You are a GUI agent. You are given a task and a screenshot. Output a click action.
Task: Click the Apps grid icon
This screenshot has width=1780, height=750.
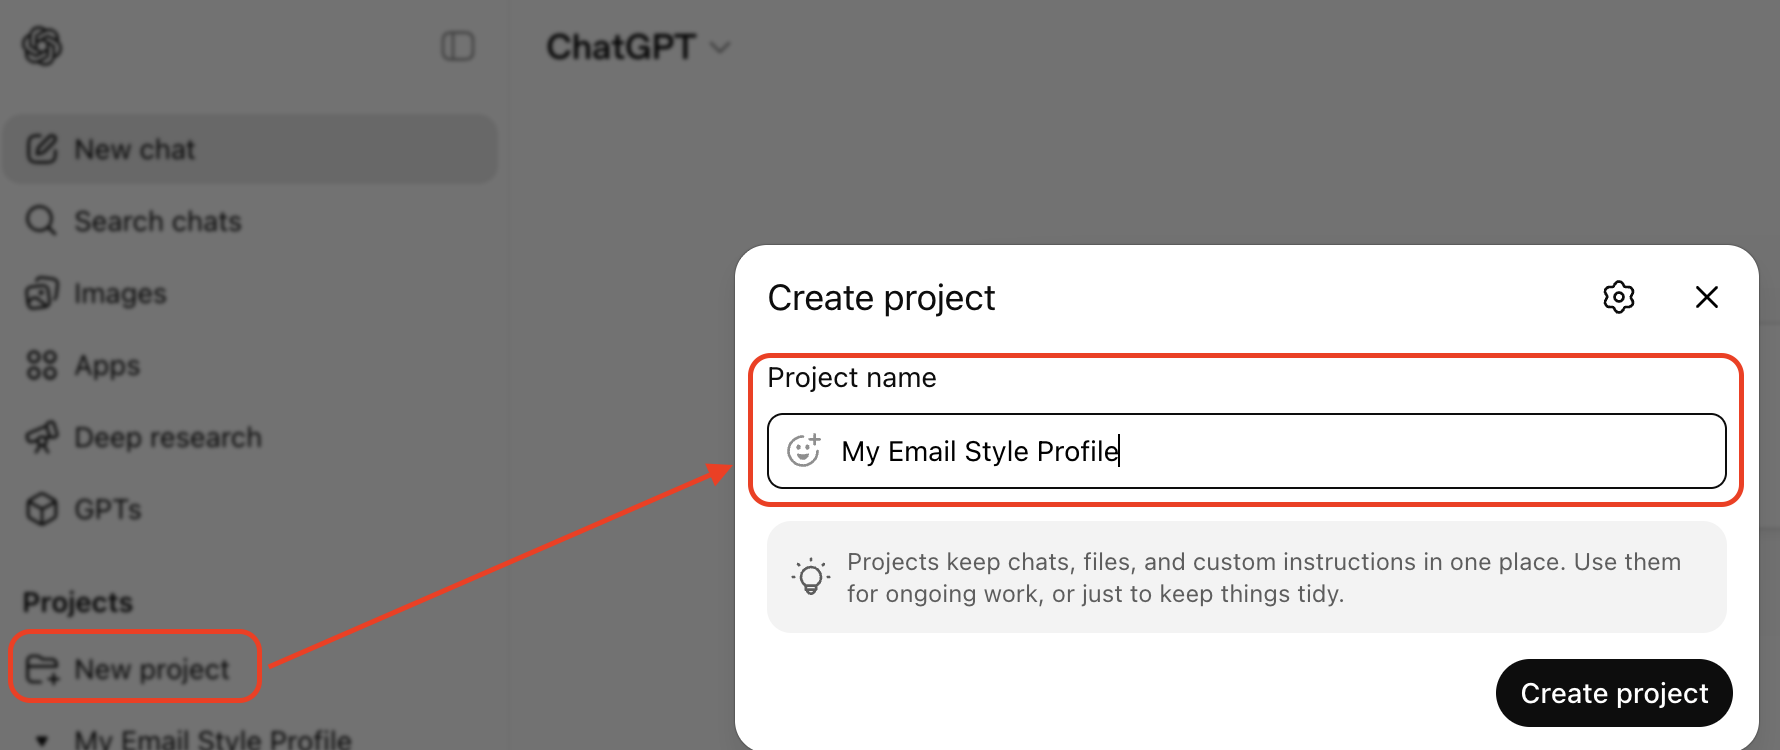(42, 365)
